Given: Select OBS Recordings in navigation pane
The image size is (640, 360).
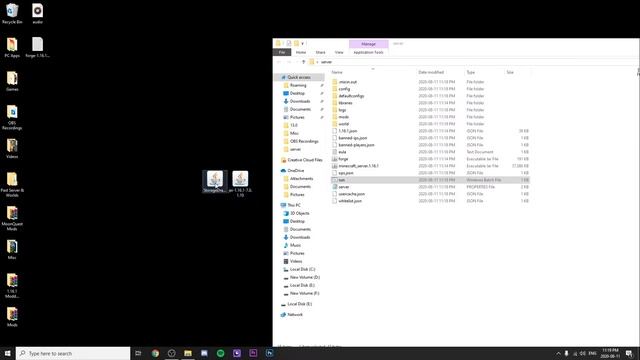Looking at the screenshot, I should point(304,141).
